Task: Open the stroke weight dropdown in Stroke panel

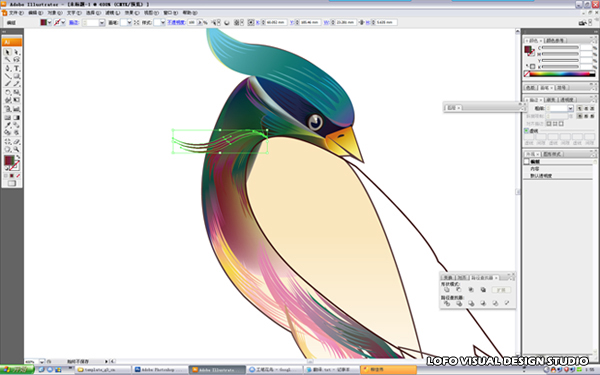Action: [570, 108]
